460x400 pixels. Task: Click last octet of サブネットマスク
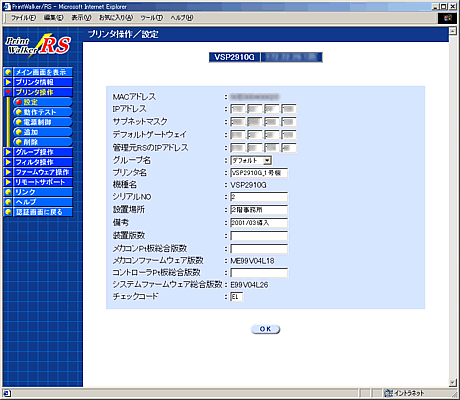(x=289, y=122)
